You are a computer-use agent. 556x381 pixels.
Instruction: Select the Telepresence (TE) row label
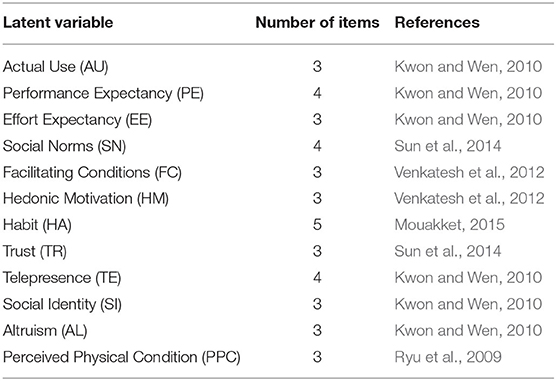click(x=62, y=278)
